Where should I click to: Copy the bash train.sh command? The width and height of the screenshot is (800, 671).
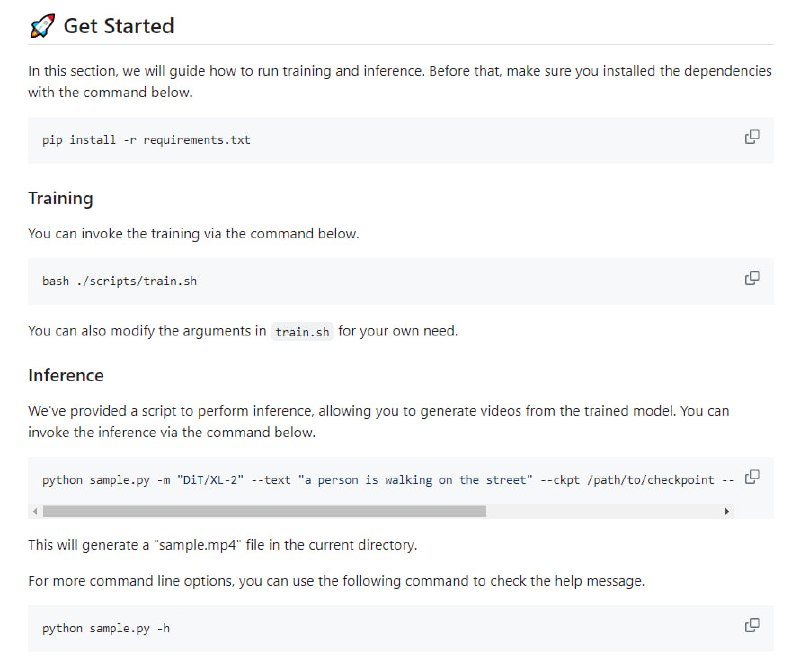pyautogui.click(x=752, y=278)
